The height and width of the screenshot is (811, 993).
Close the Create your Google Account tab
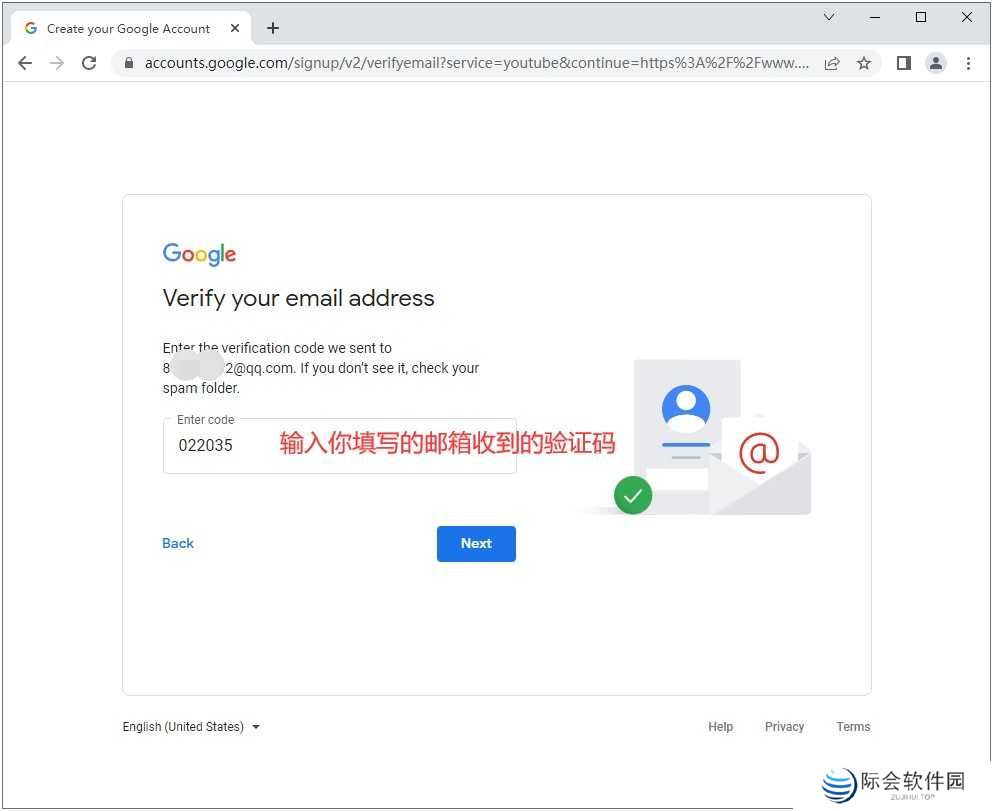[235, 28]
